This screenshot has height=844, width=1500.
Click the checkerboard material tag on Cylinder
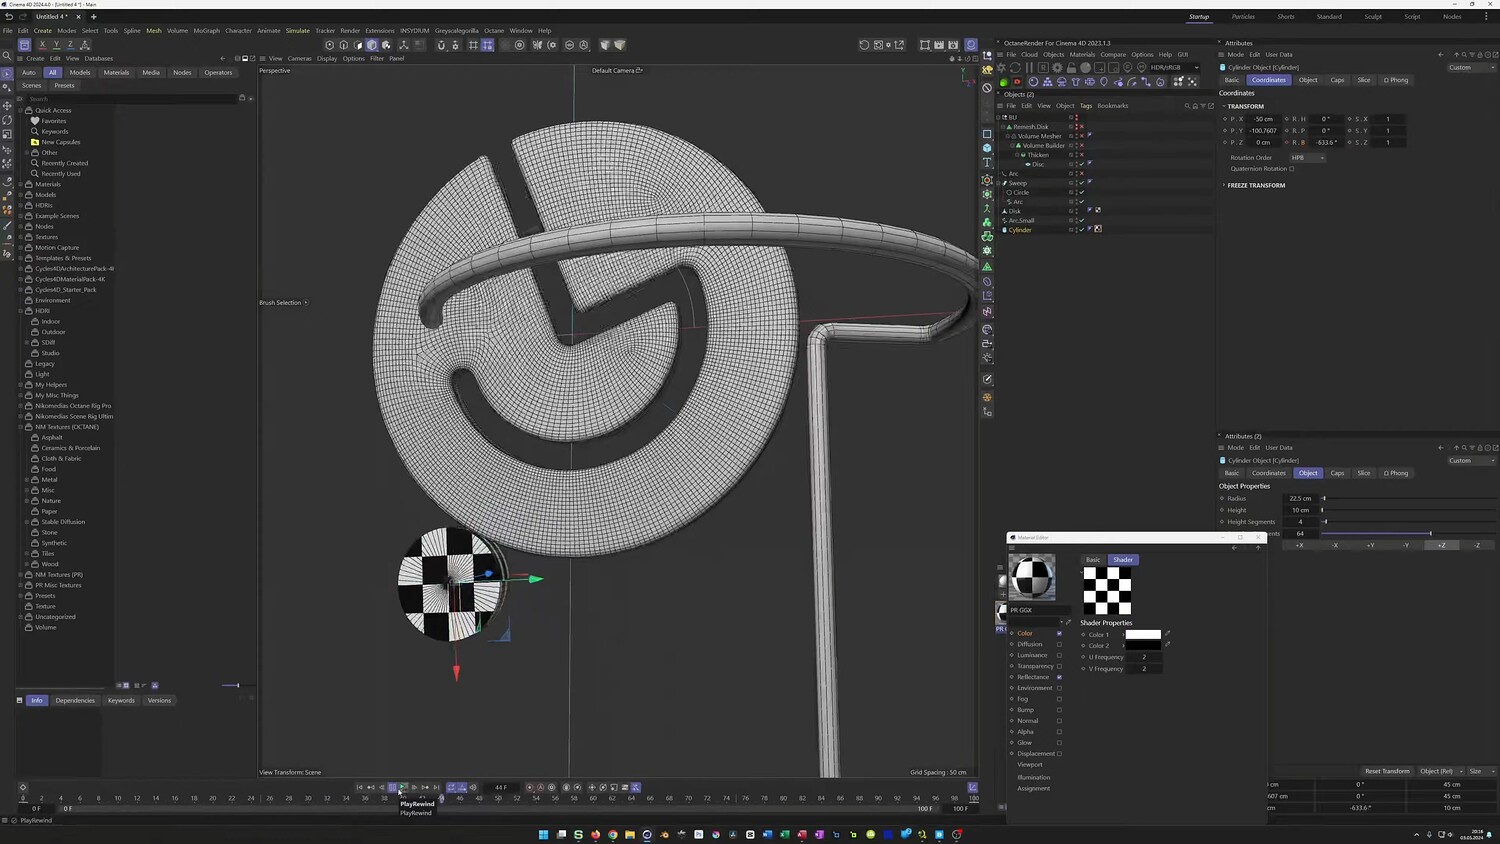click(1098, 229)
